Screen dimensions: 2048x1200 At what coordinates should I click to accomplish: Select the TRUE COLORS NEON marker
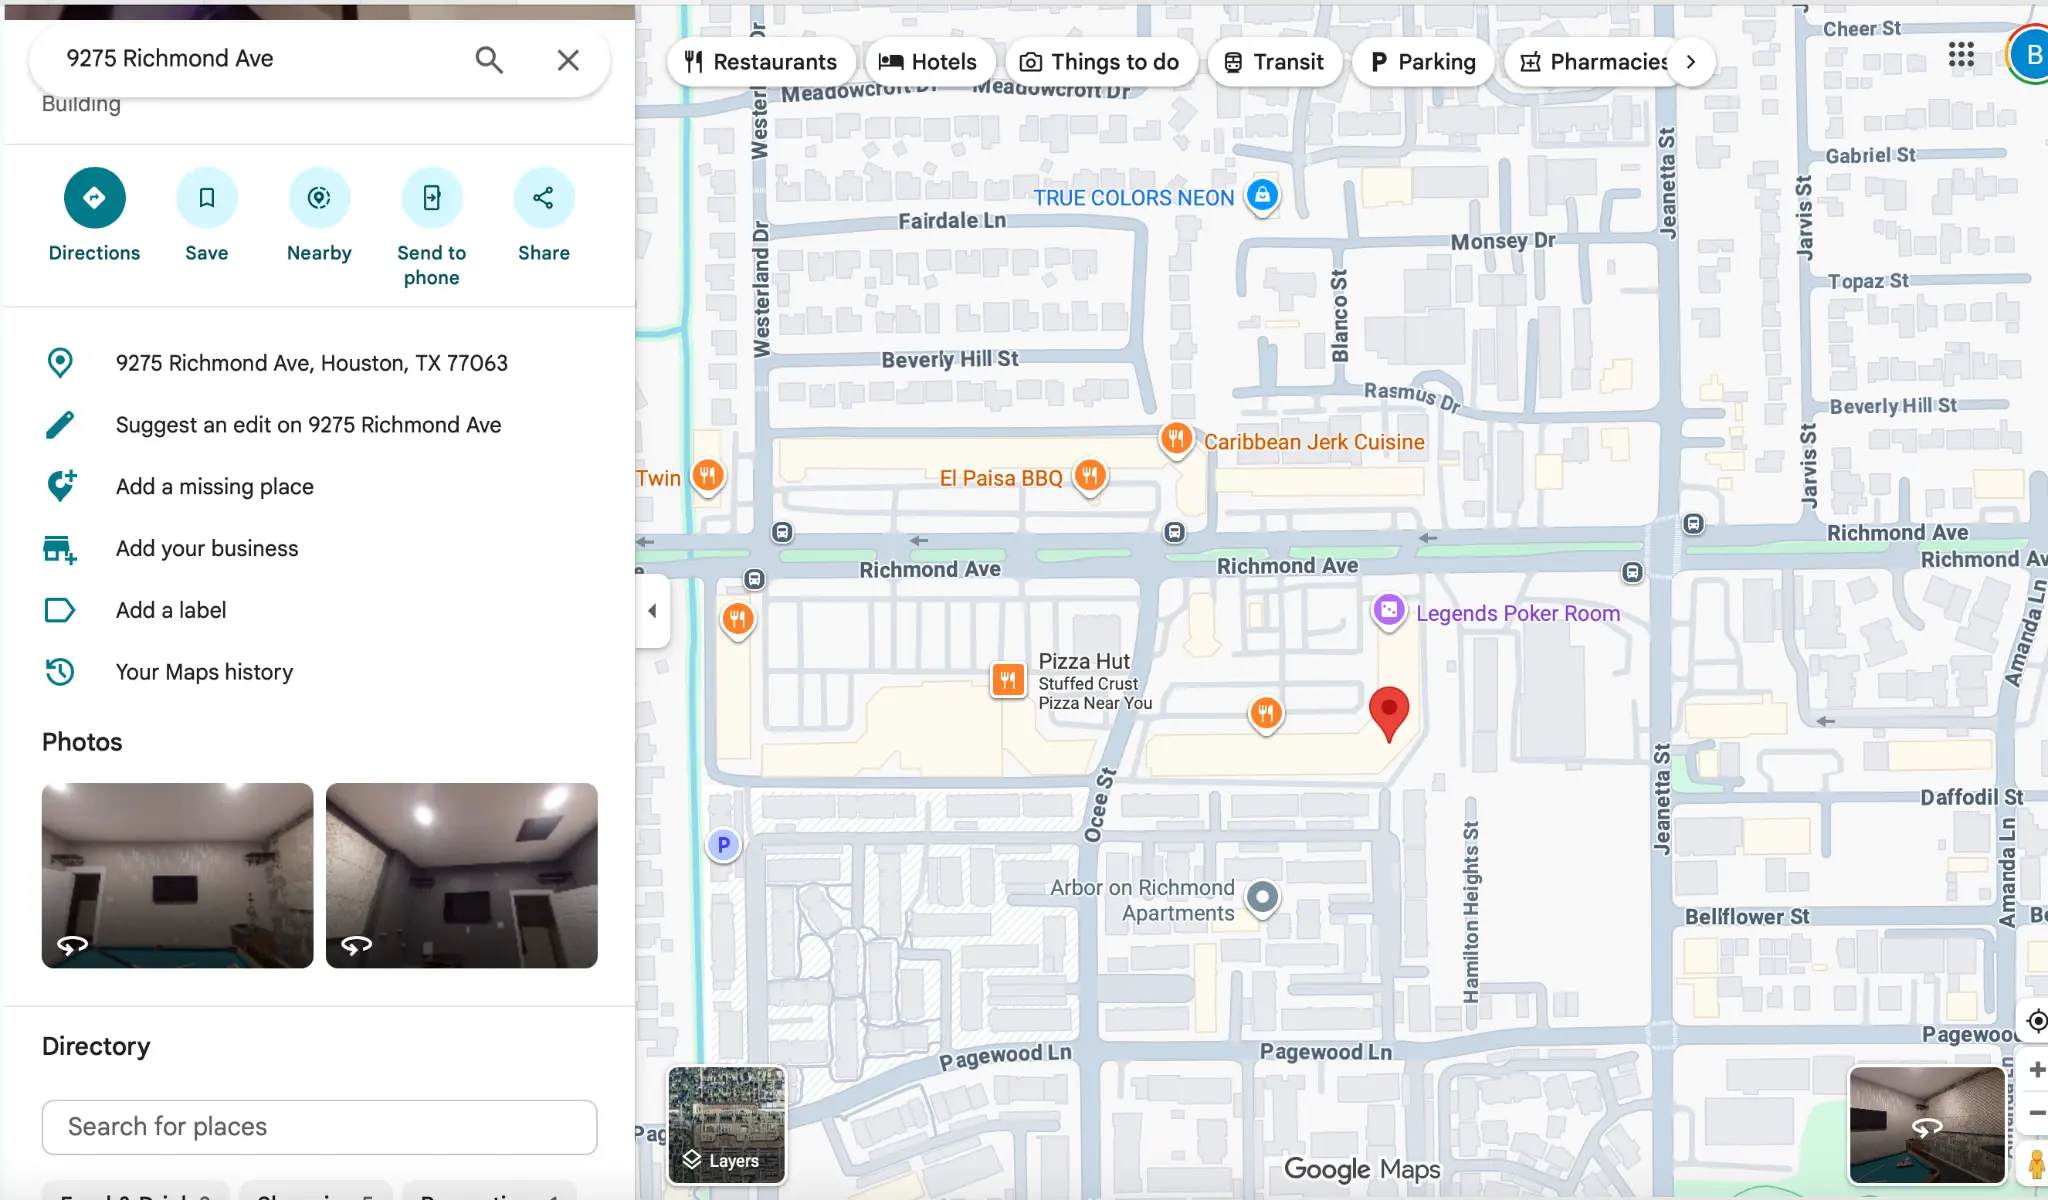pos(1262,196)
